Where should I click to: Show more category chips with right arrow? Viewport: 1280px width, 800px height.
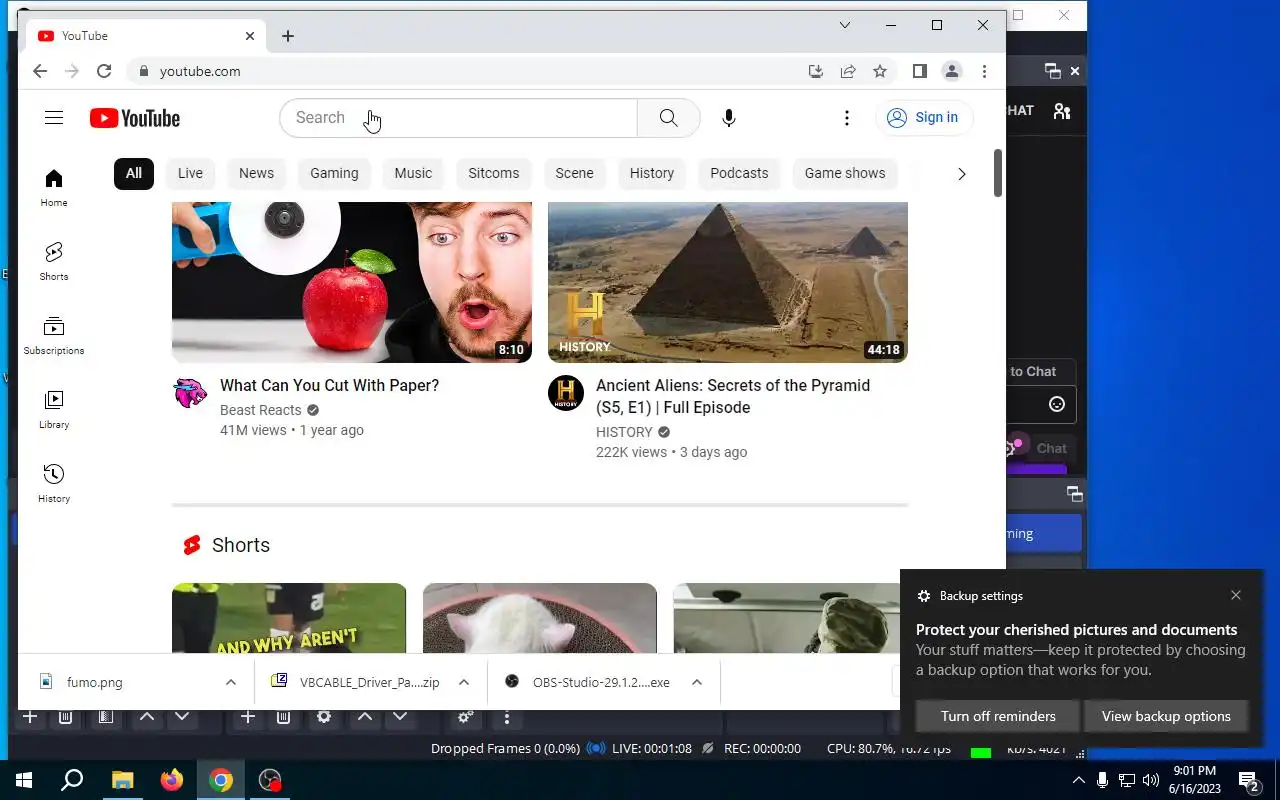tap(962, 174)
